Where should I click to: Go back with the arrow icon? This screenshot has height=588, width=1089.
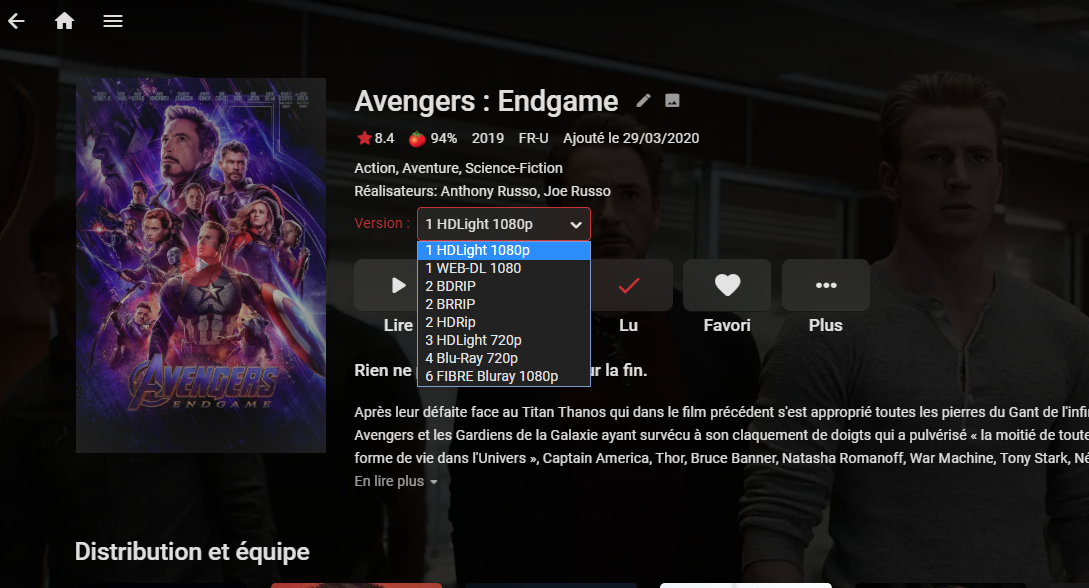point(17,21)
